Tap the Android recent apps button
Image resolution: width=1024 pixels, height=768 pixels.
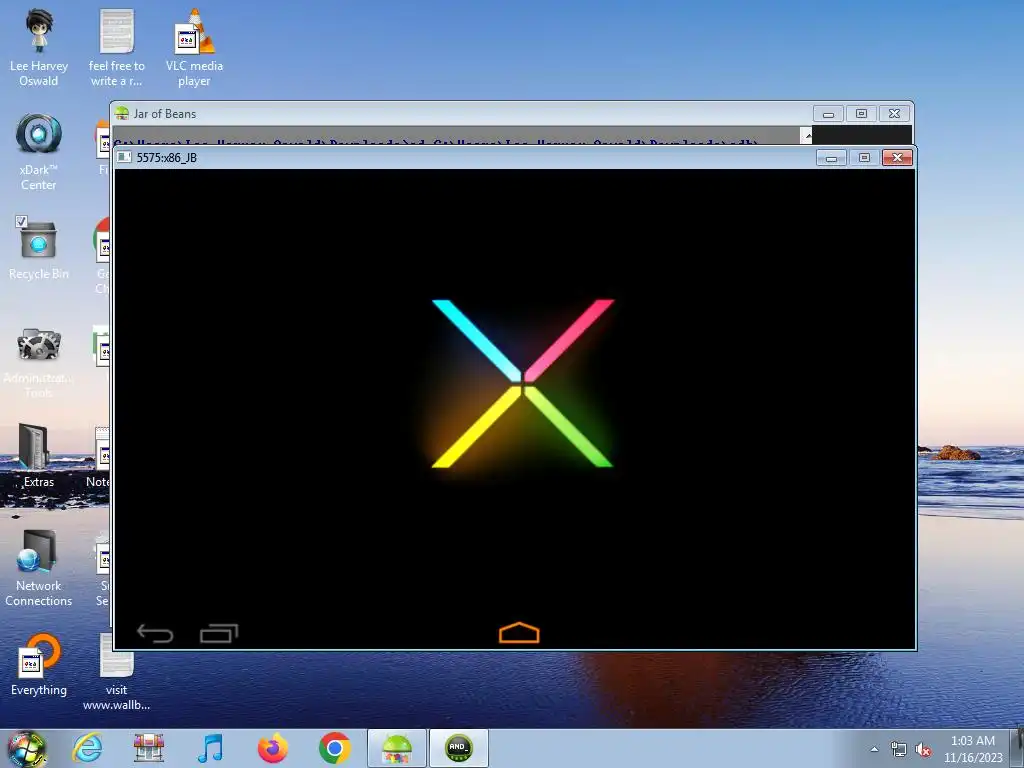219,633
